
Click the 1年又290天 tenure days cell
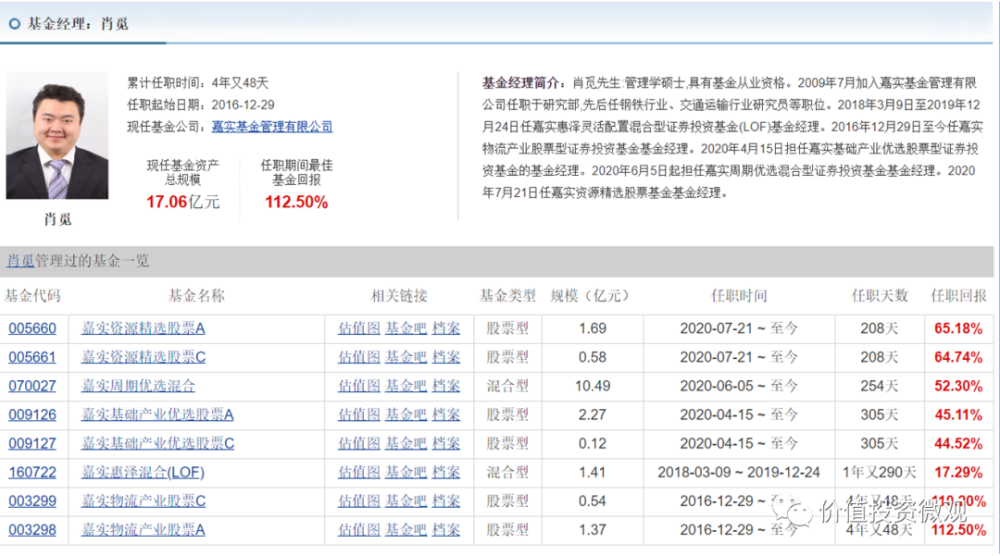[x=879, y=472]
